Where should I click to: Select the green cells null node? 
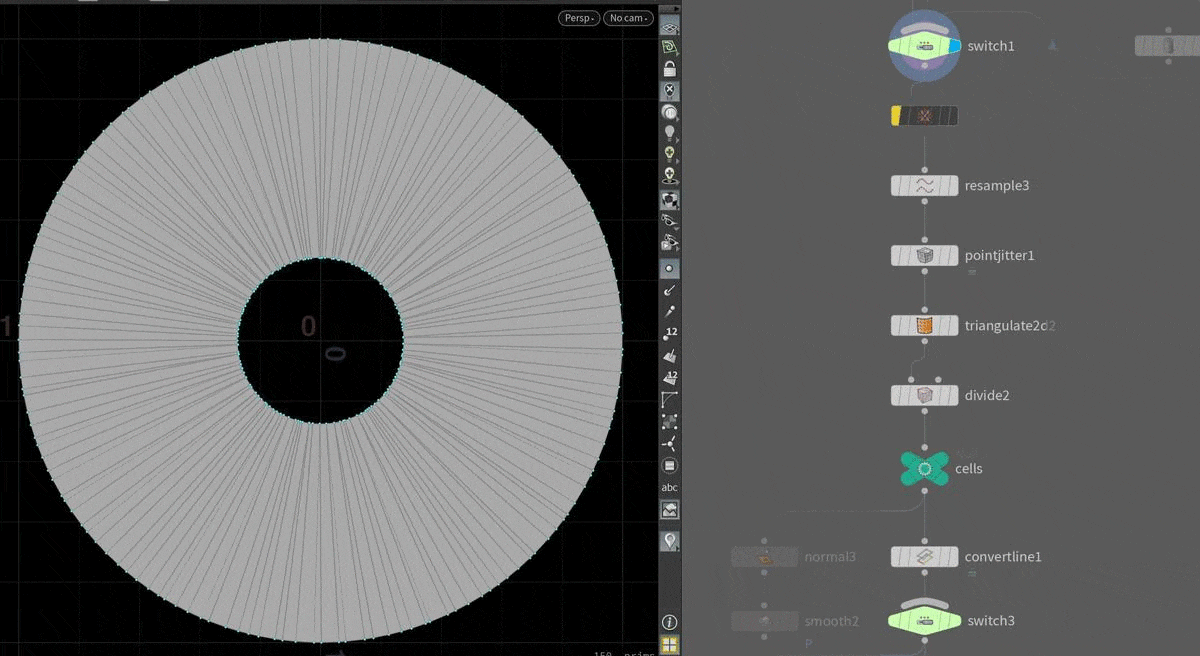pyautogui.click(x=925, y=468)
